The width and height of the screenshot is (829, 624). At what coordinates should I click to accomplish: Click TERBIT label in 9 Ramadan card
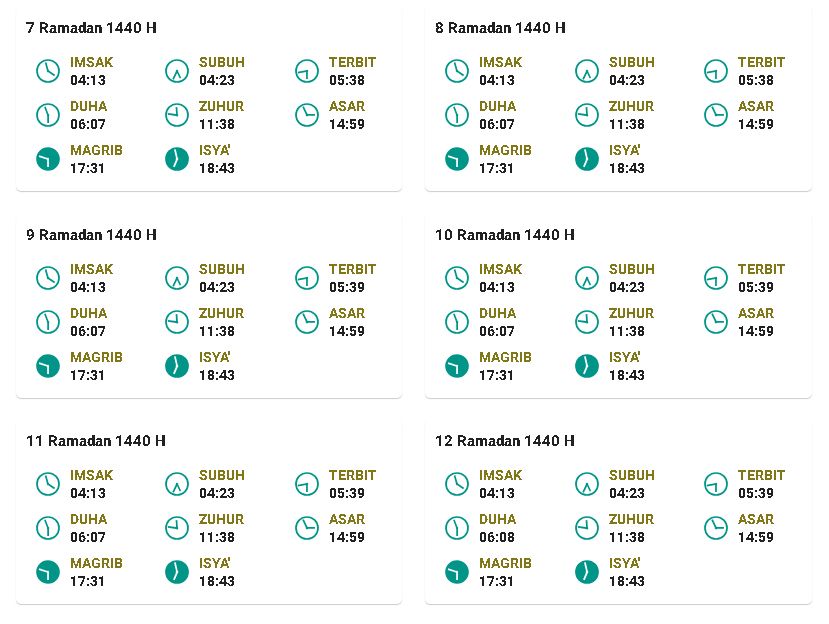click(352, 269)
